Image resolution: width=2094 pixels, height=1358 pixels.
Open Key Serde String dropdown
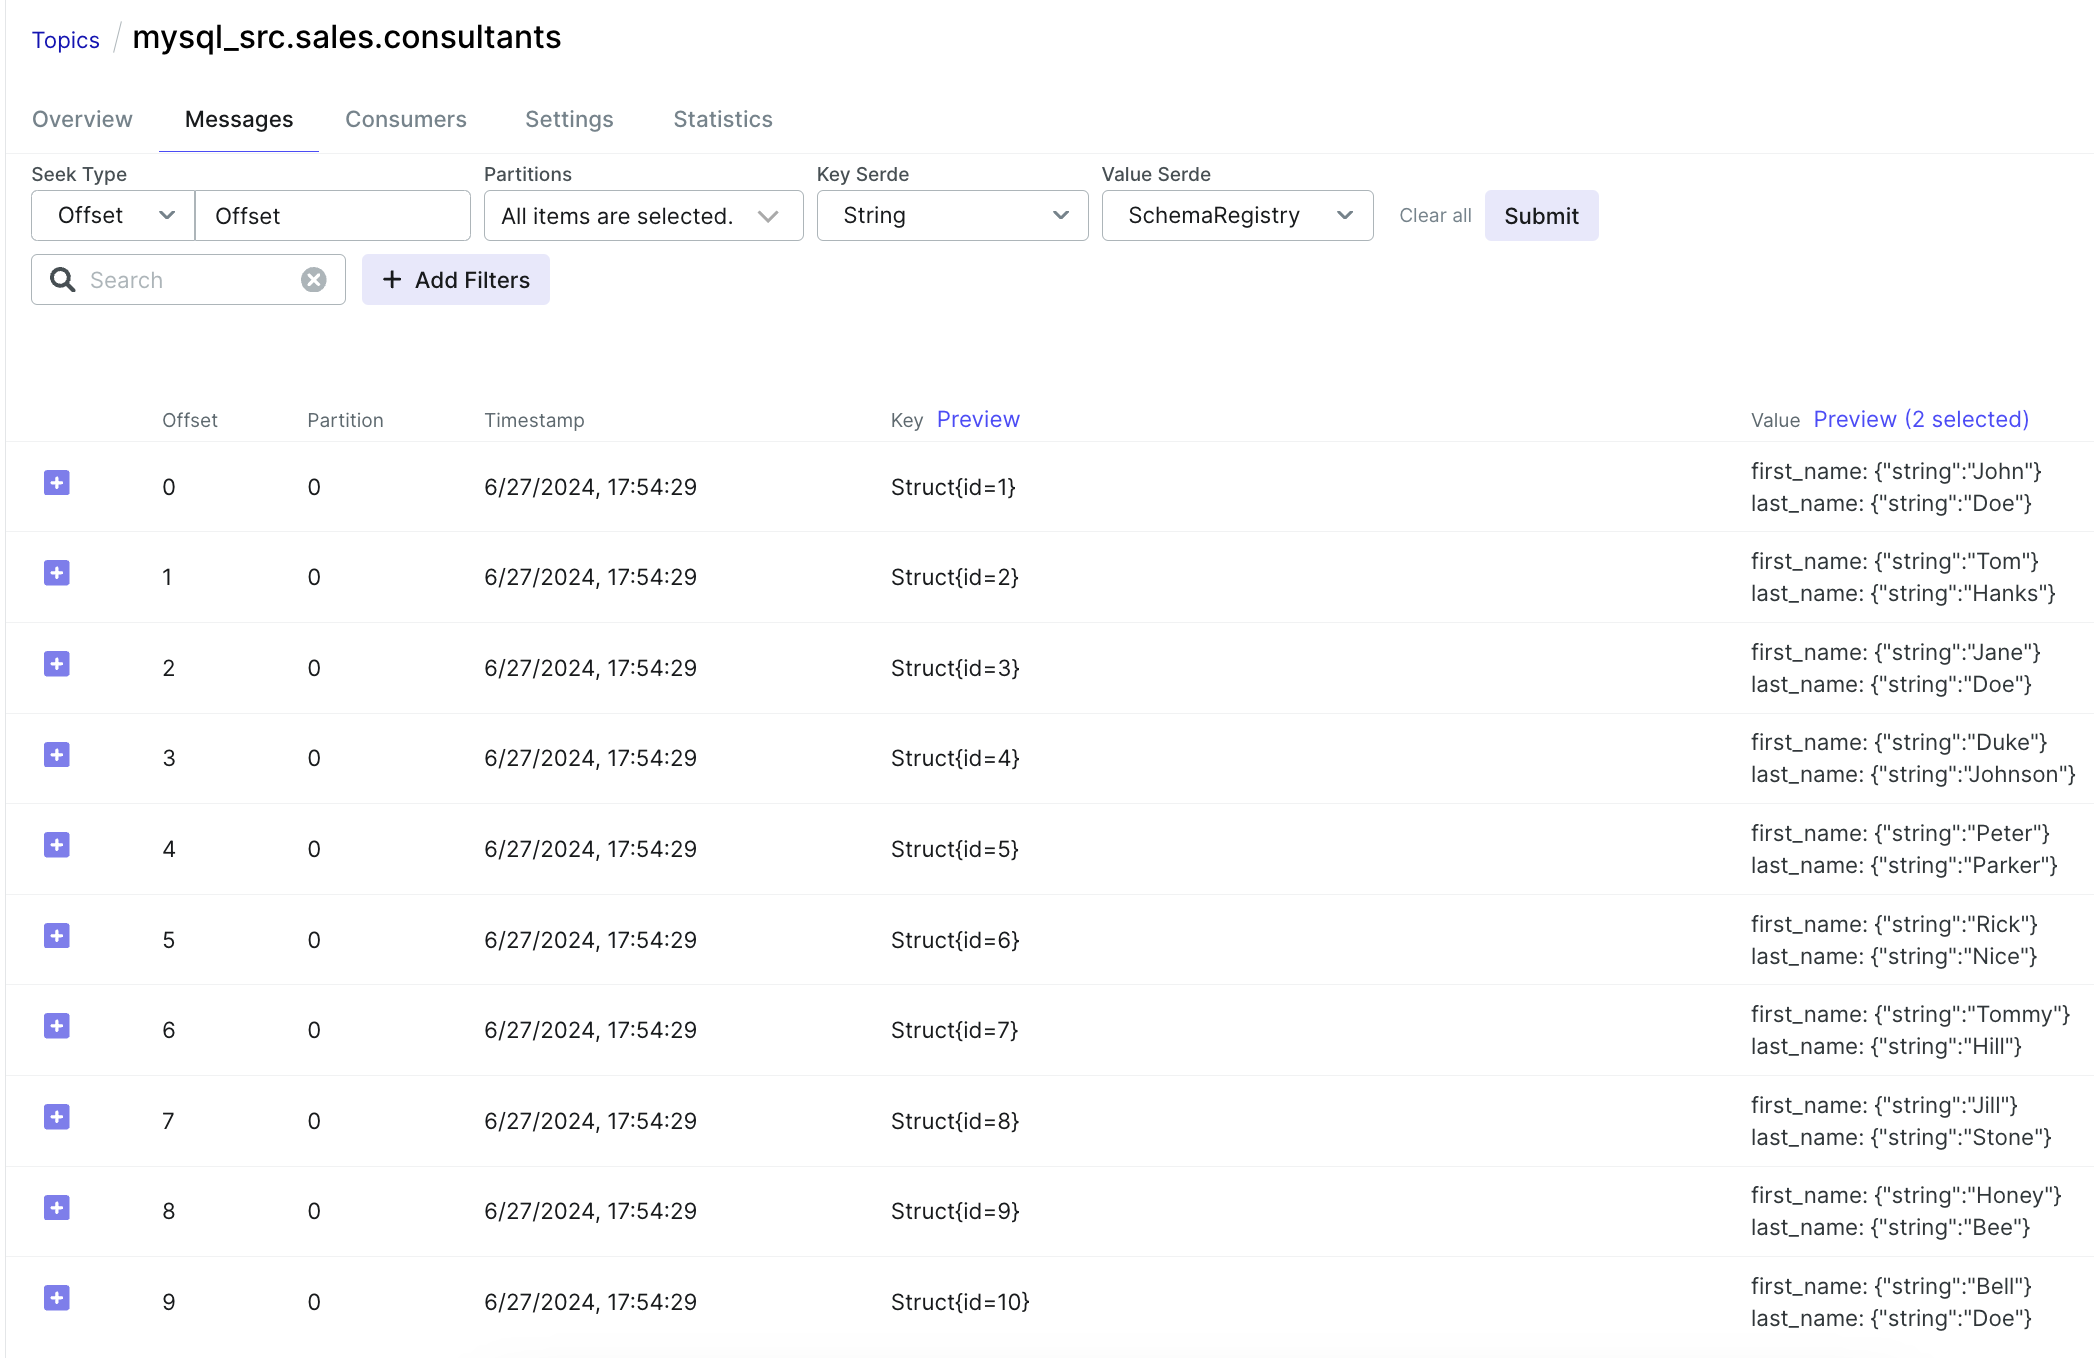(x=952, y=216)
